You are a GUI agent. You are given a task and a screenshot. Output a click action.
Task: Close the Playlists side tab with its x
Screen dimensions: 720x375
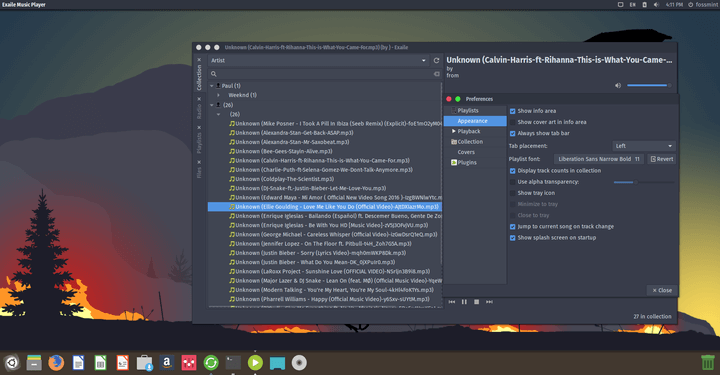[199, 128]
